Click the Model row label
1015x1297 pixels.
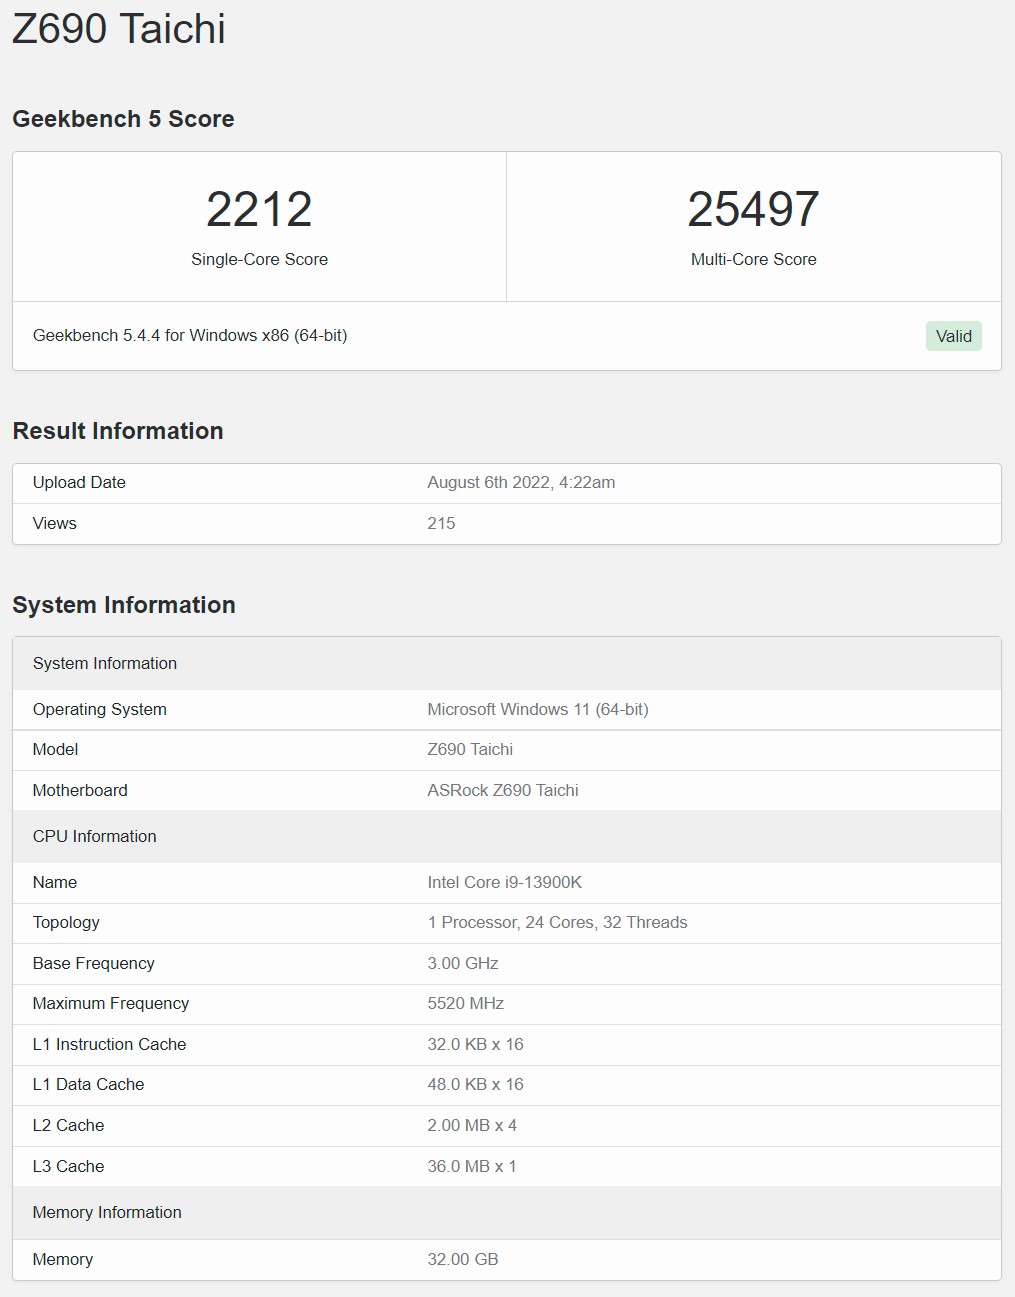[x=55, y=749]
